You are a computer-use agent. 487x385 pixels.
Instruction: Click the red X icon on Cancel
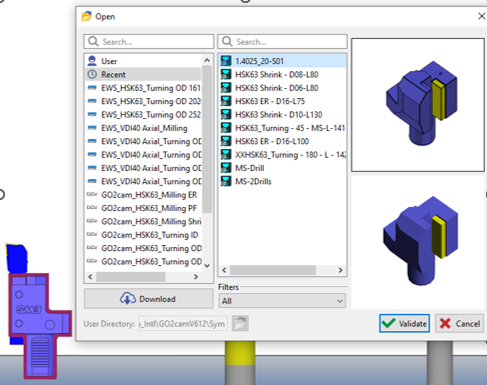click(445, 323)
